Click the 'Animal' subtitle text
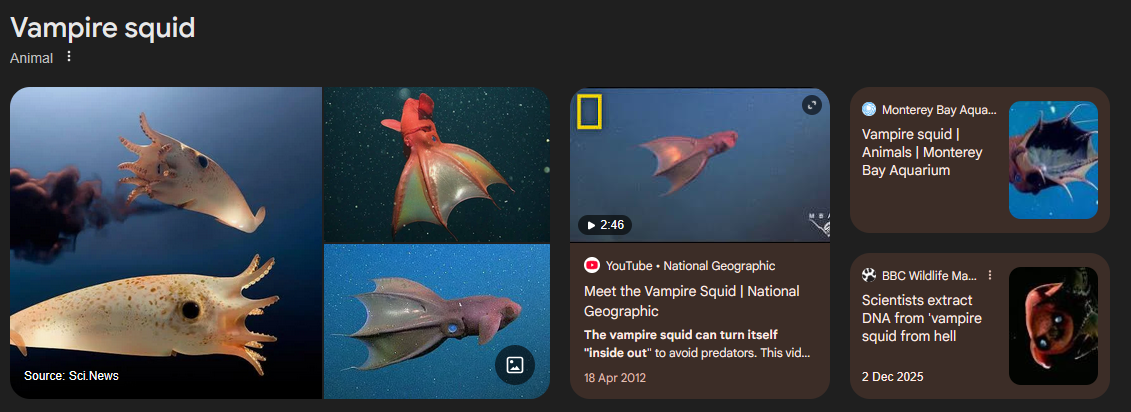 pos(32,58)
